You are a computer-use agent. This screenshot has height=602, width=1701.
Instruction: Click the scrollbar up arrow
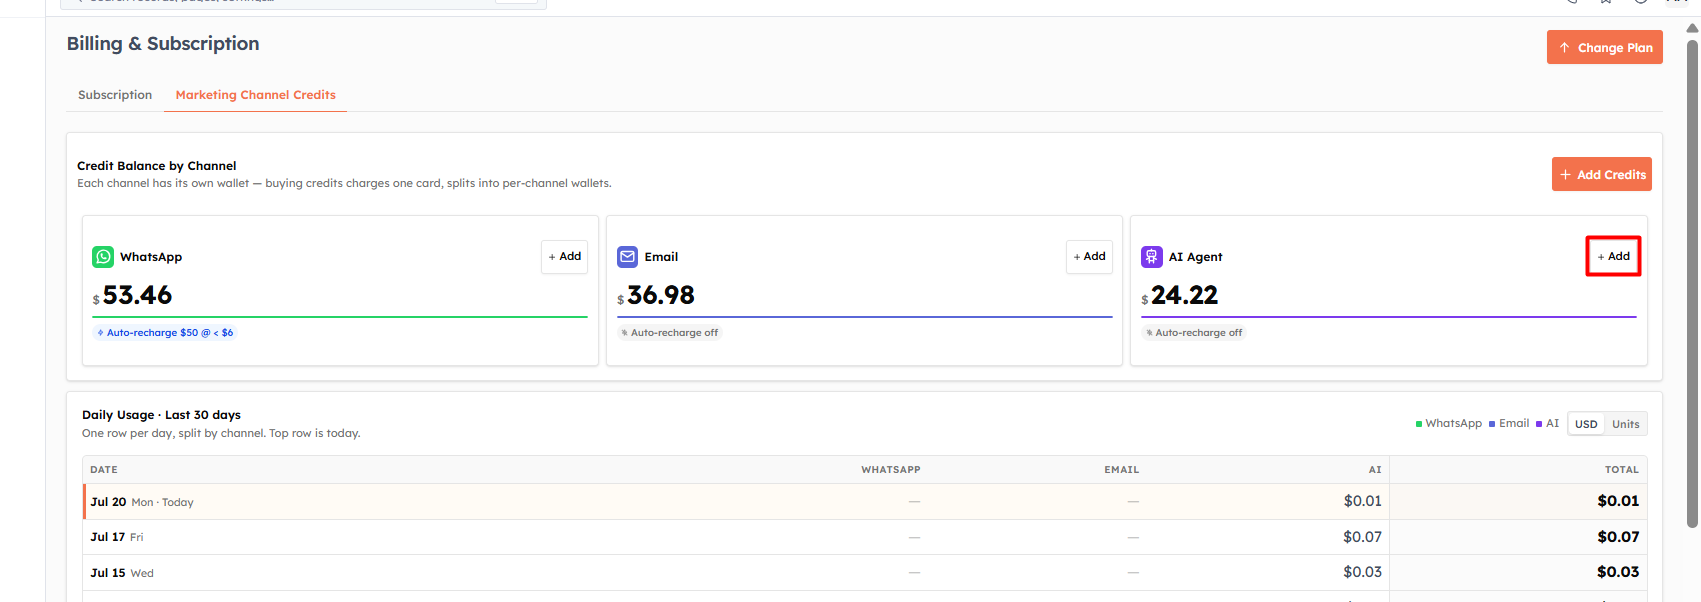click(x=1692, y=28)
